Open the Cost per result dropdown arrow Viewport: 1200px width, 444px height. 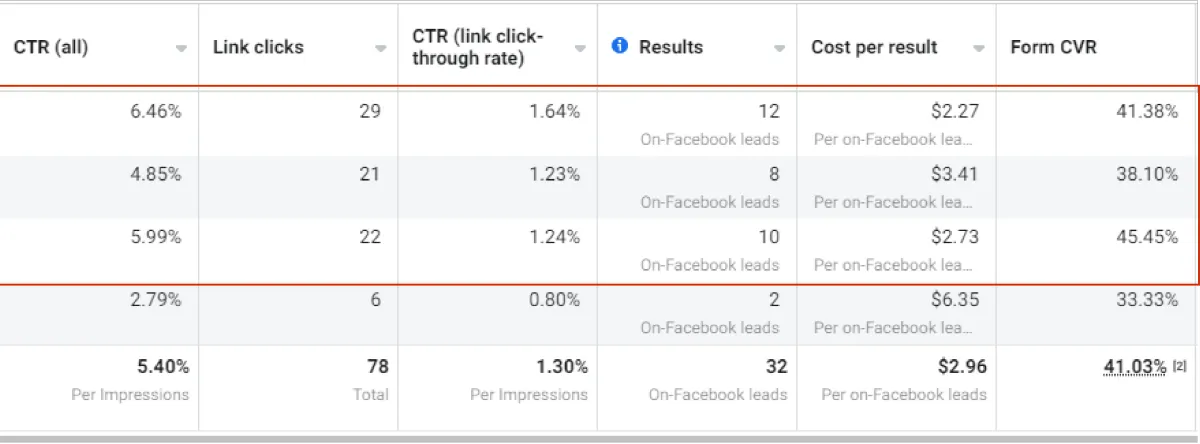(979, 48)
